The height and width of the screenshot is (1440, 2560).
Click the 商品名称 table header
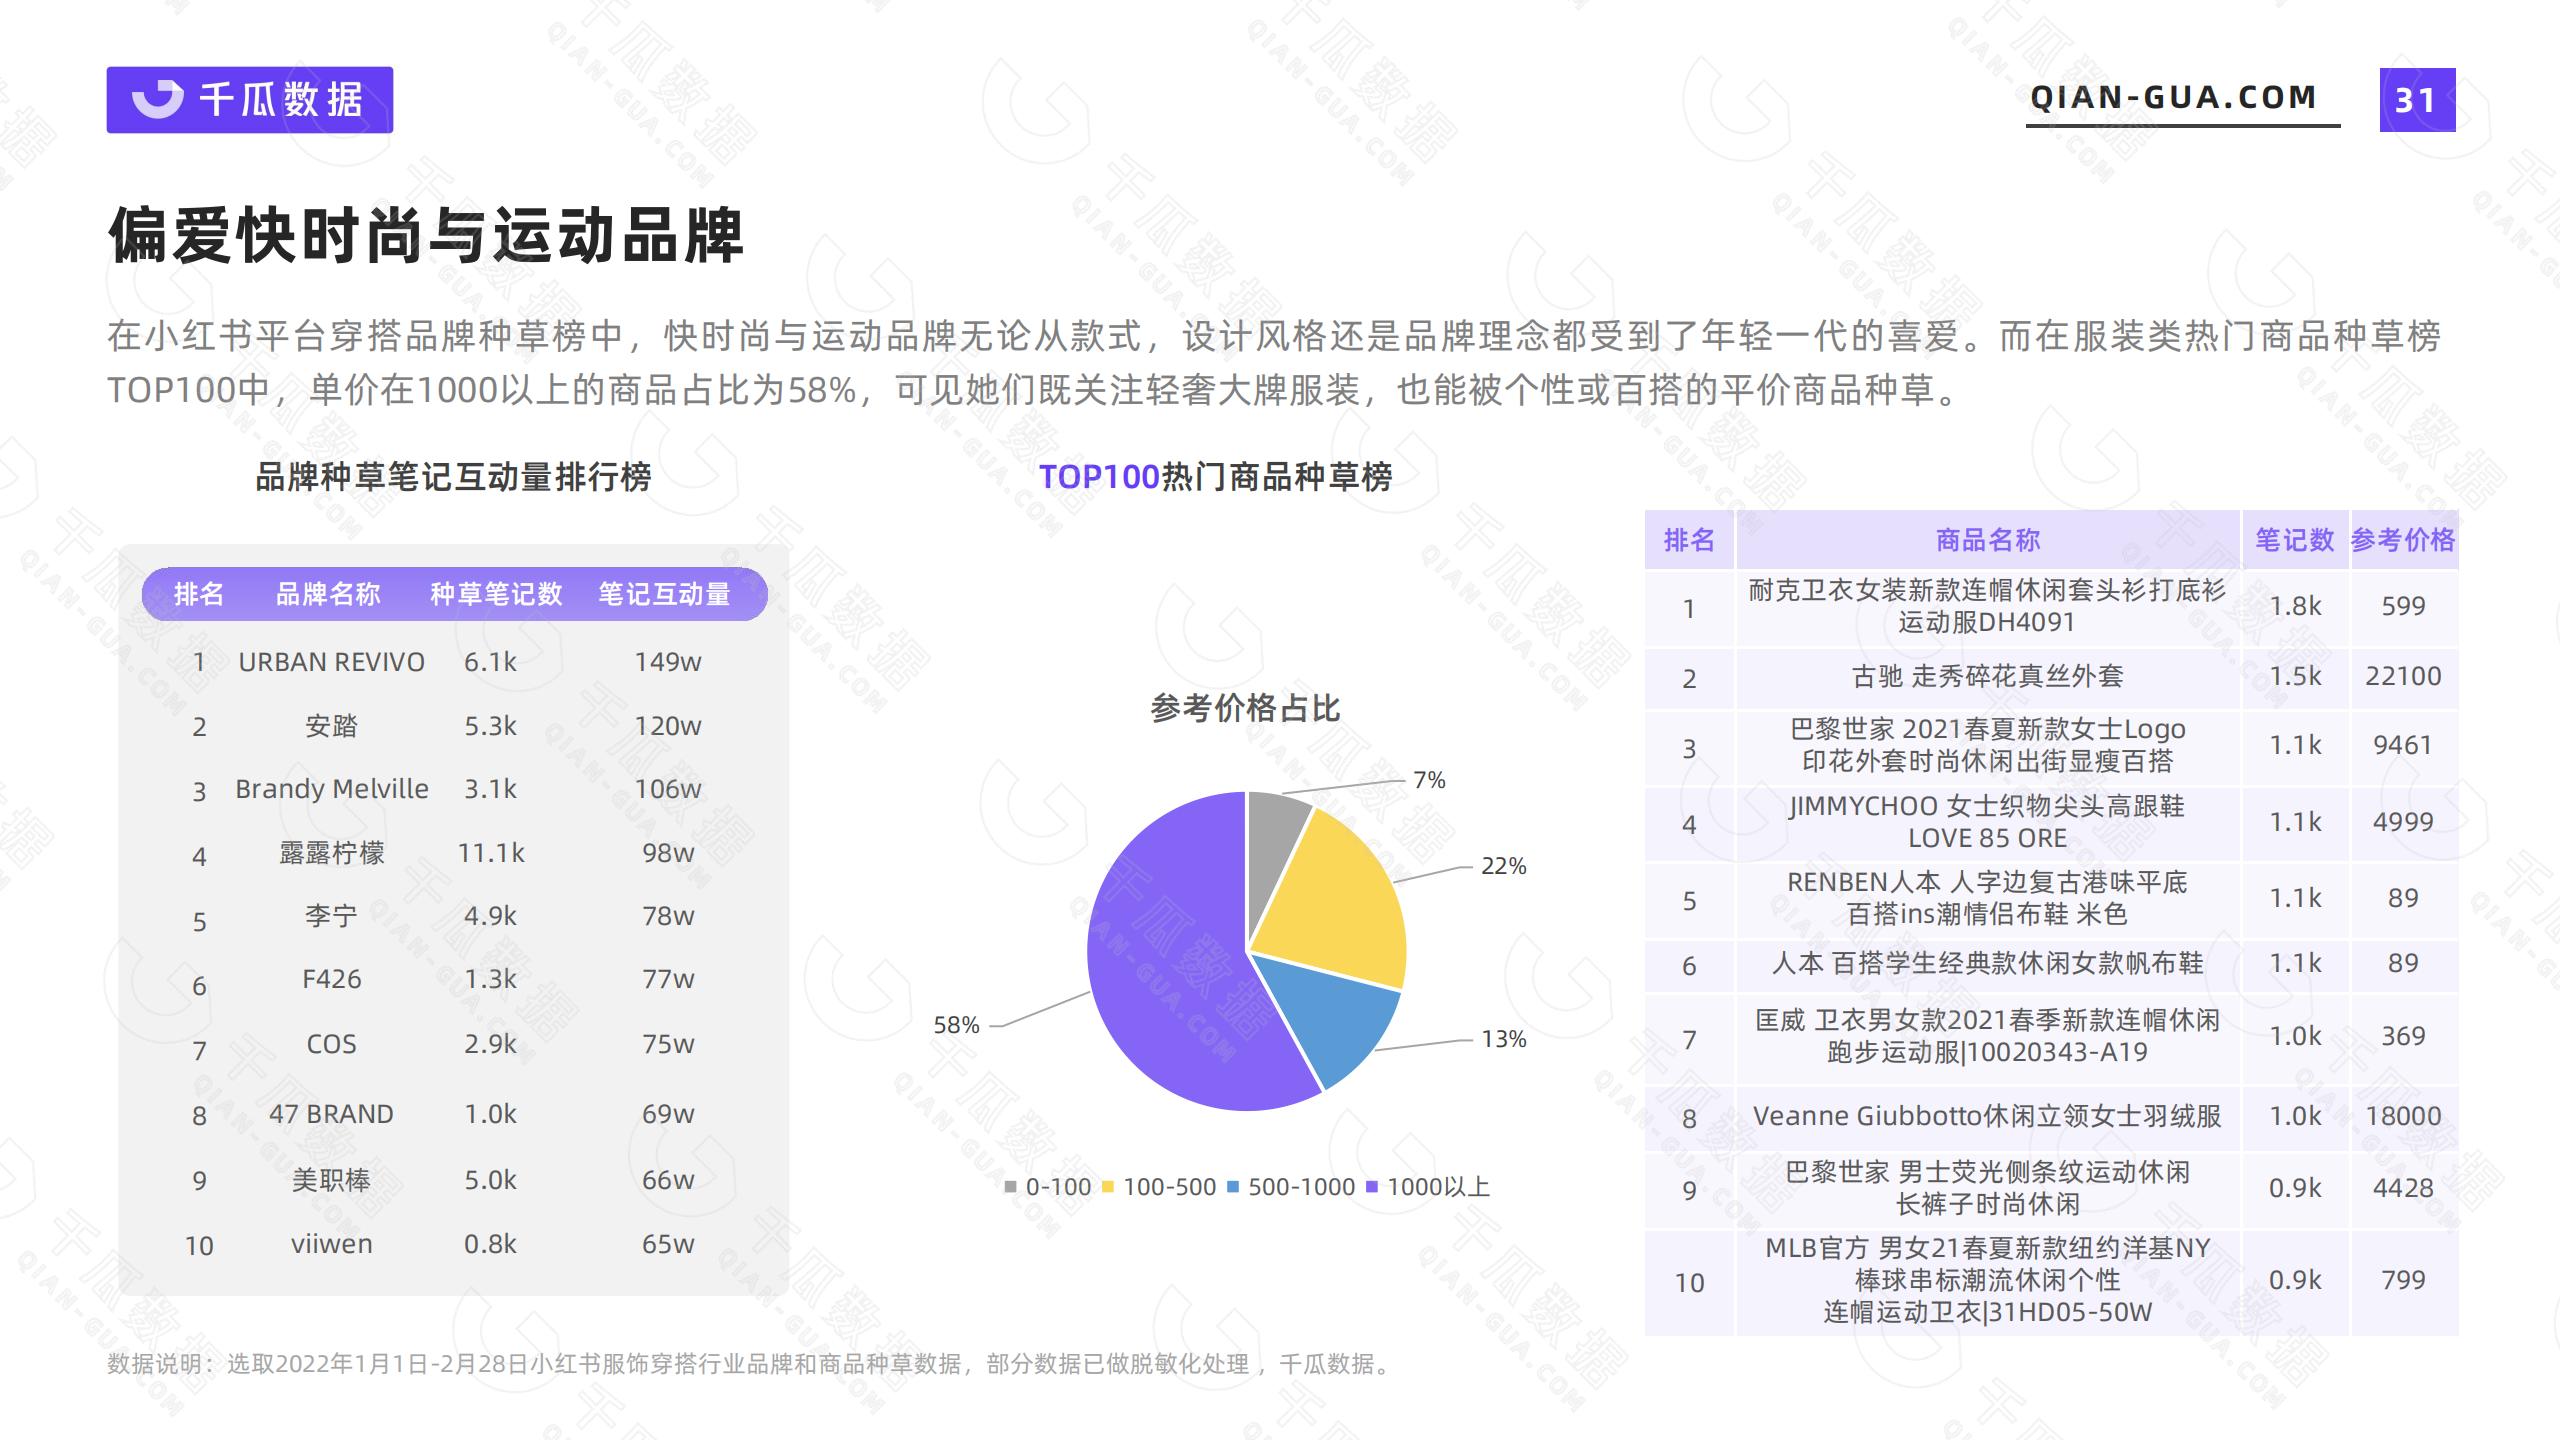pyautogui.click(x=1987, y=540)
